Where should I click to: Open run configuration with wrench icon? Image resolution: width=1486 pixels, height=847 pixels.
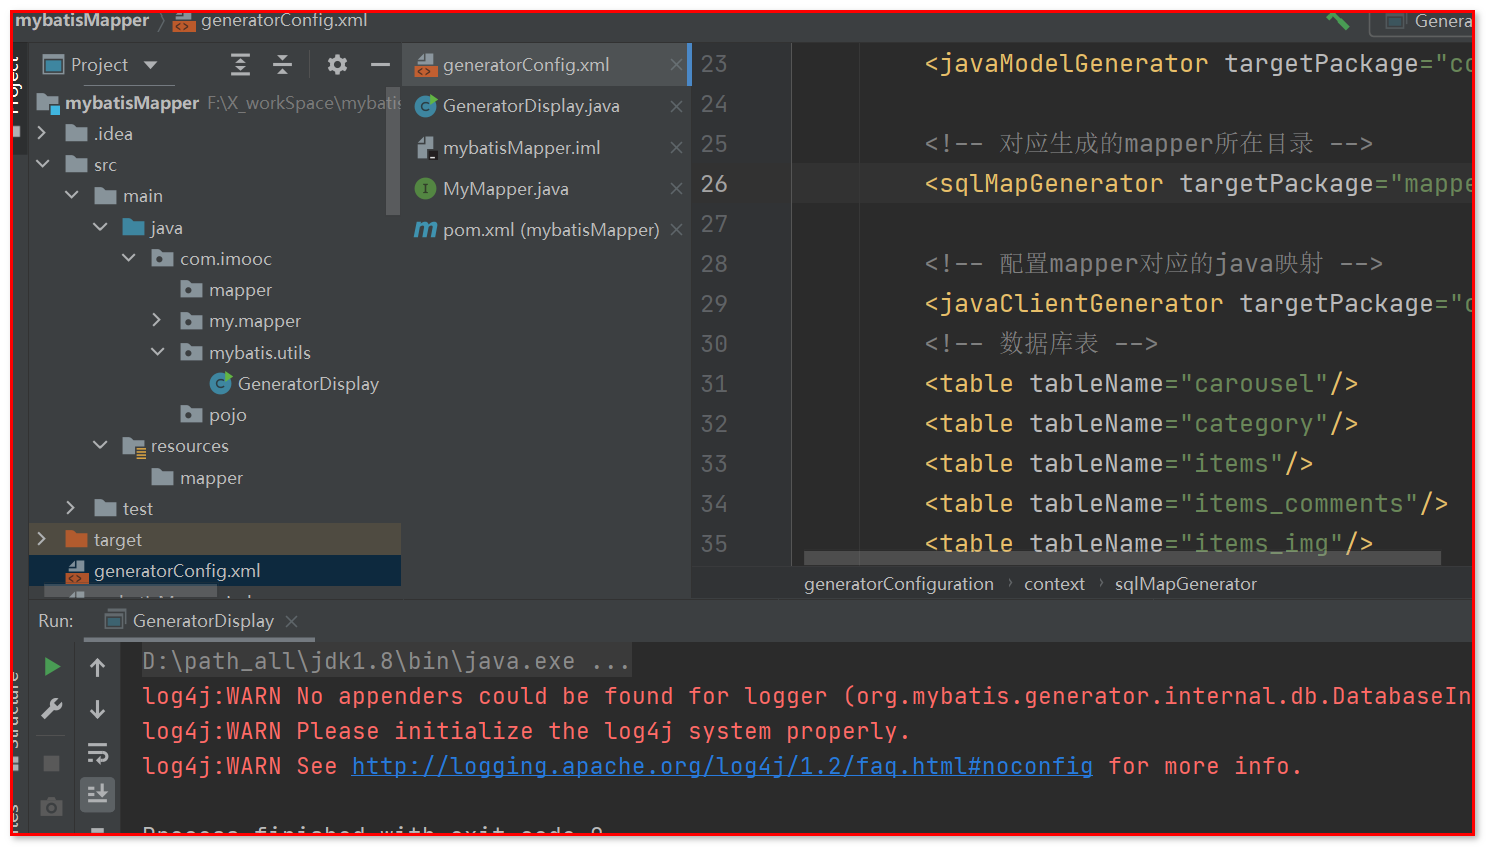click(x=52, y=709)
